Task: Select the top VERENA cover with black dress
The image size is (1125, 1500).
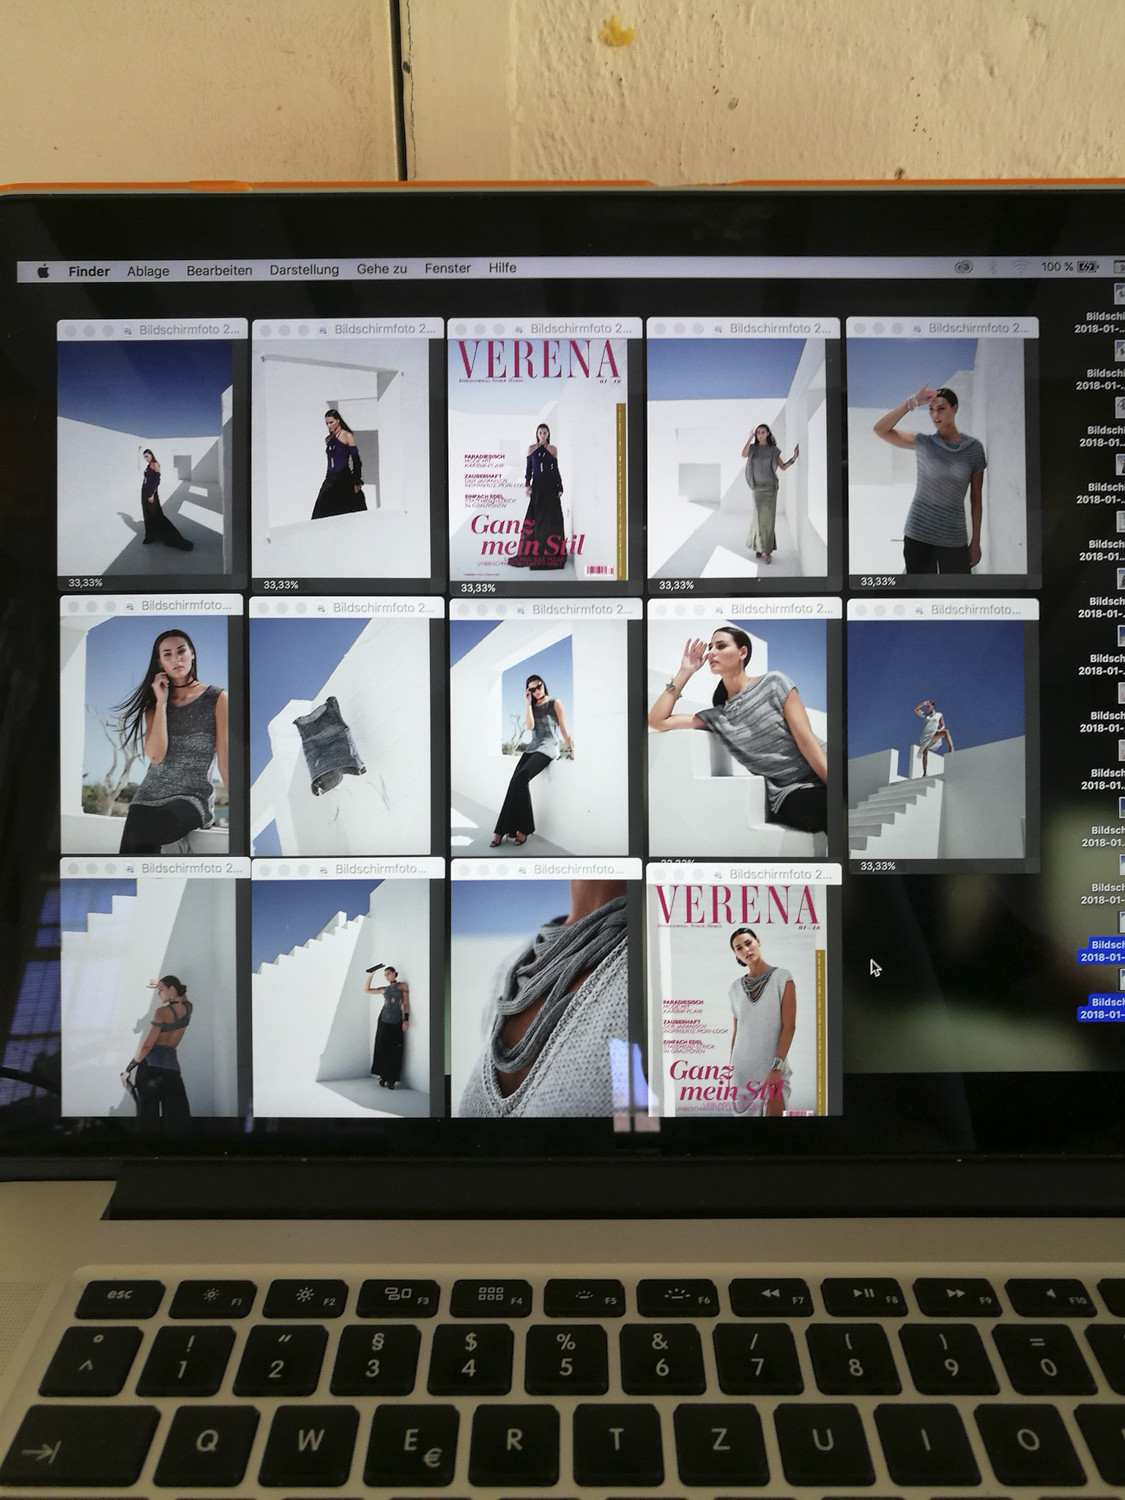Action: pyautogui.click(x=539, y=460)
